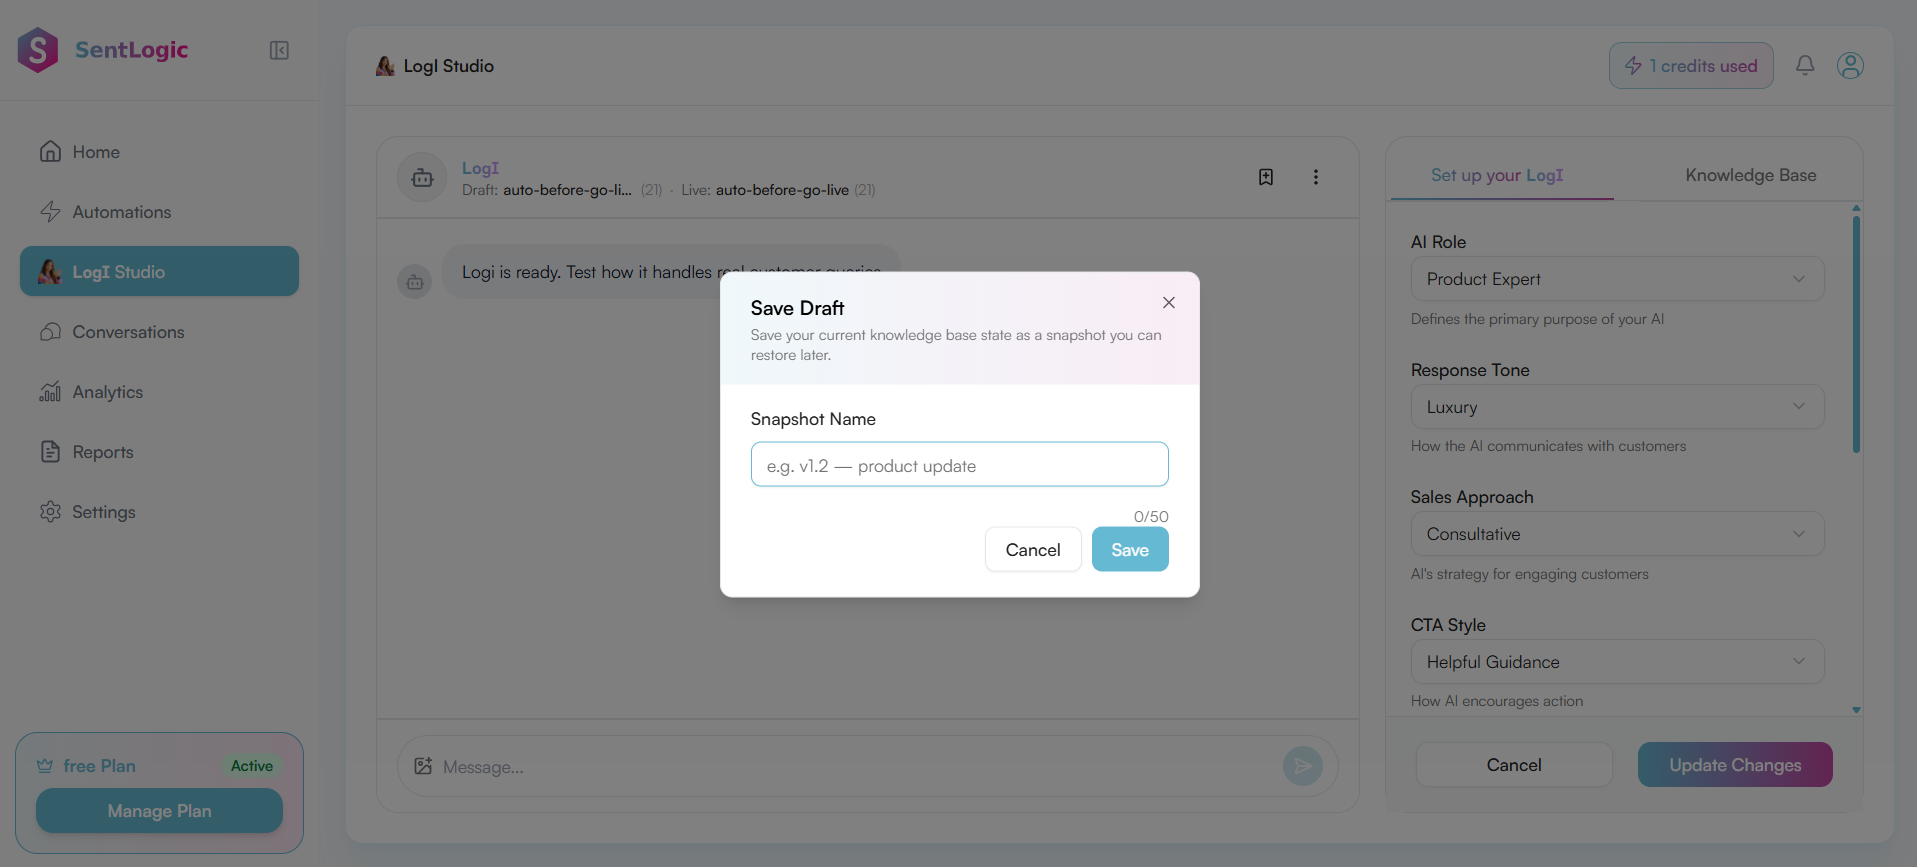Open the notifications bell
Viewport: 1917px width, 867px height.
point(1805,65)
